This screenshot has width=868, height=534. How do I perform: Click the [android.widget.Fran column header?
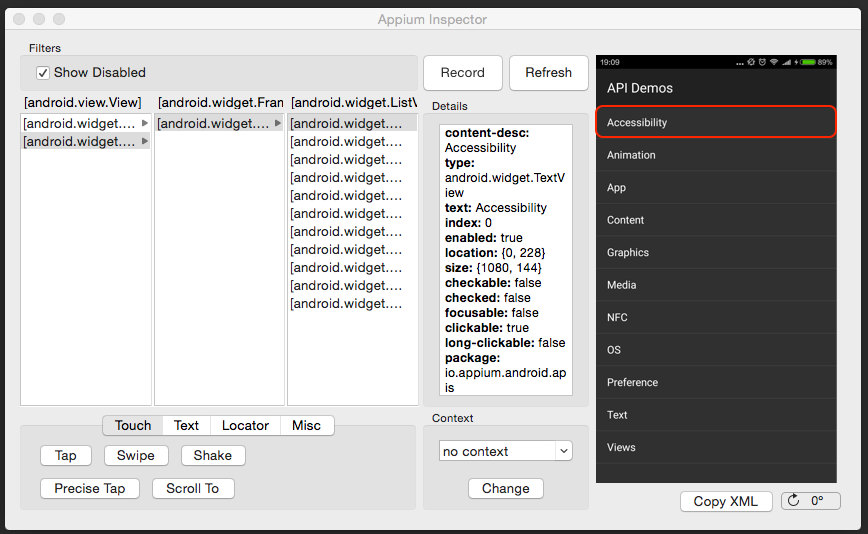(x=220, y=102)
